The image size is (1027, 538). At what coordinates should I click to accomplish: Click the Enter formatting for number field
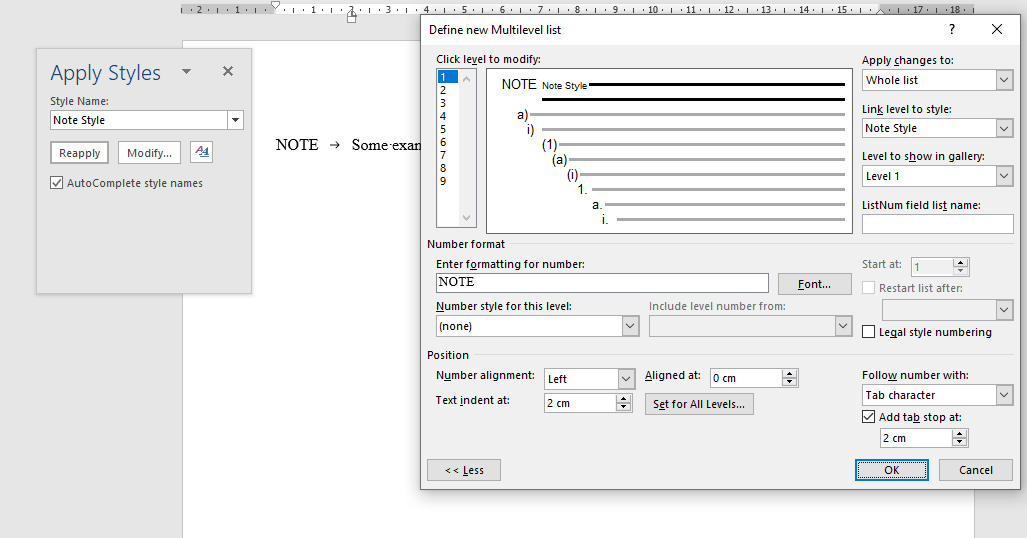click(x=602, y=282)
